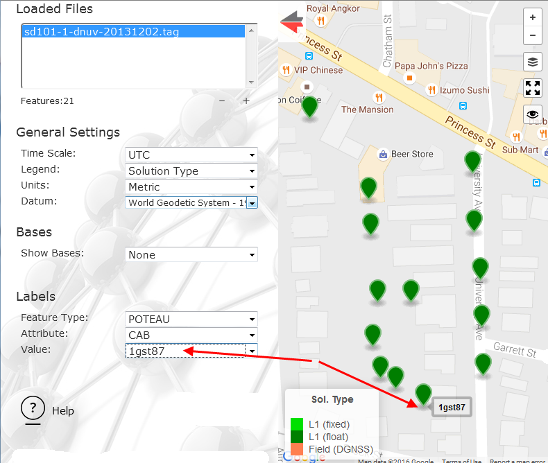Expand the Datum World Geodetic System dropdown

click(x=191, y=203)
